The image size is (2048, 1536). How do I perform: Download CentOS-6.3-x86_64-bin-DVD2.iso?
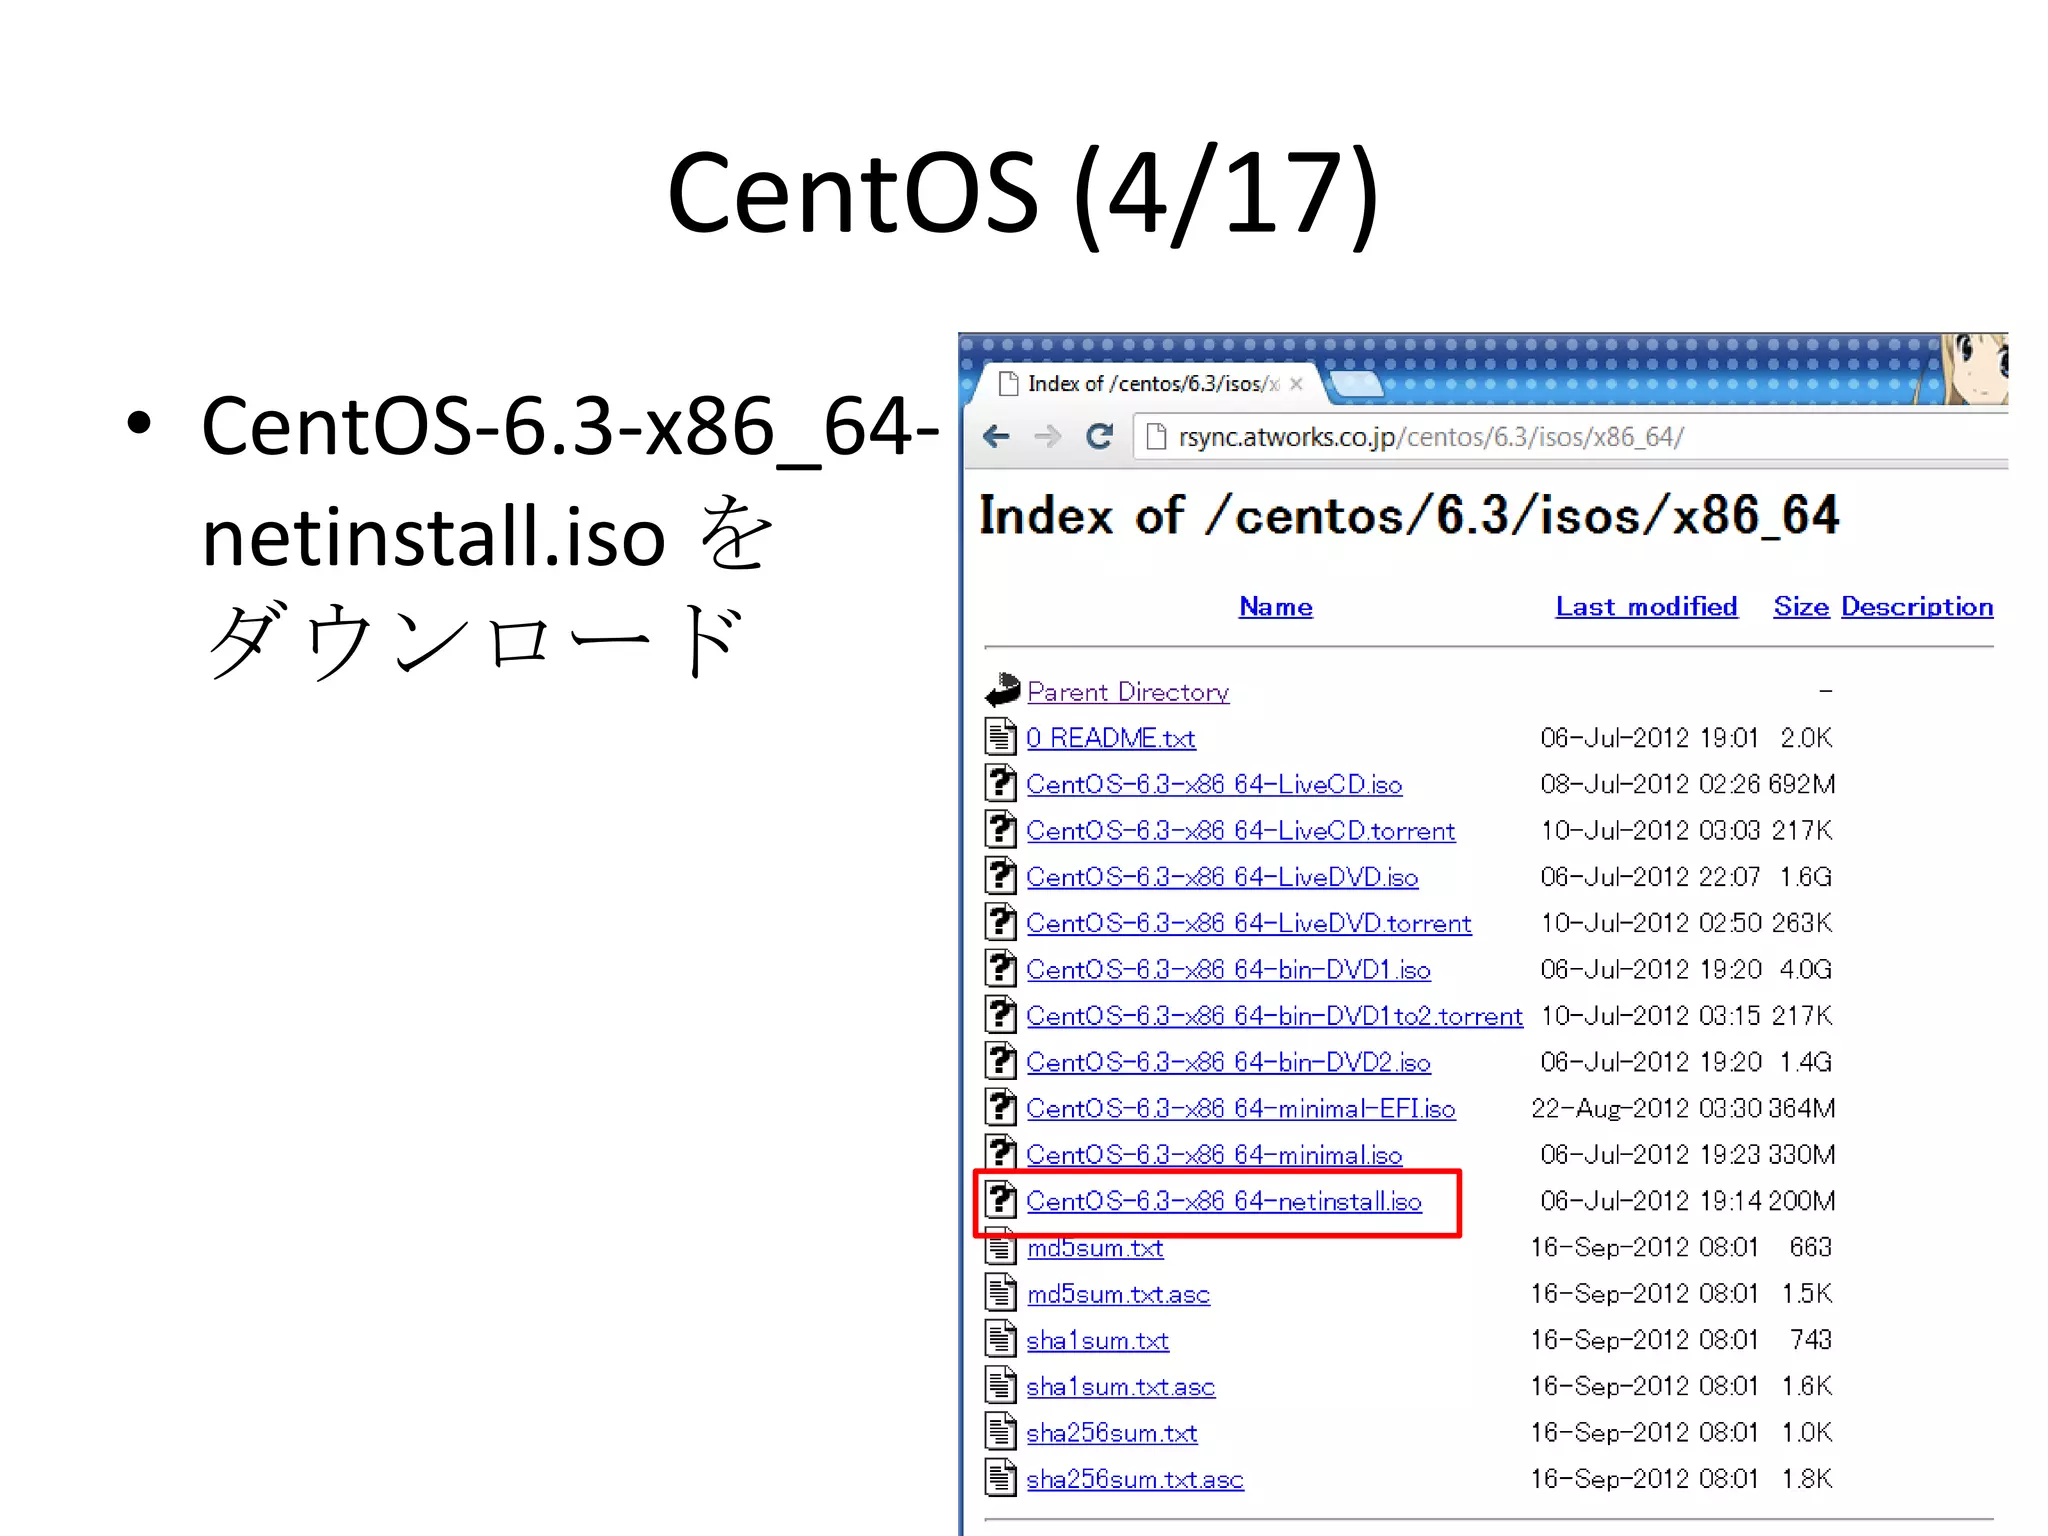point(1228,1062)
